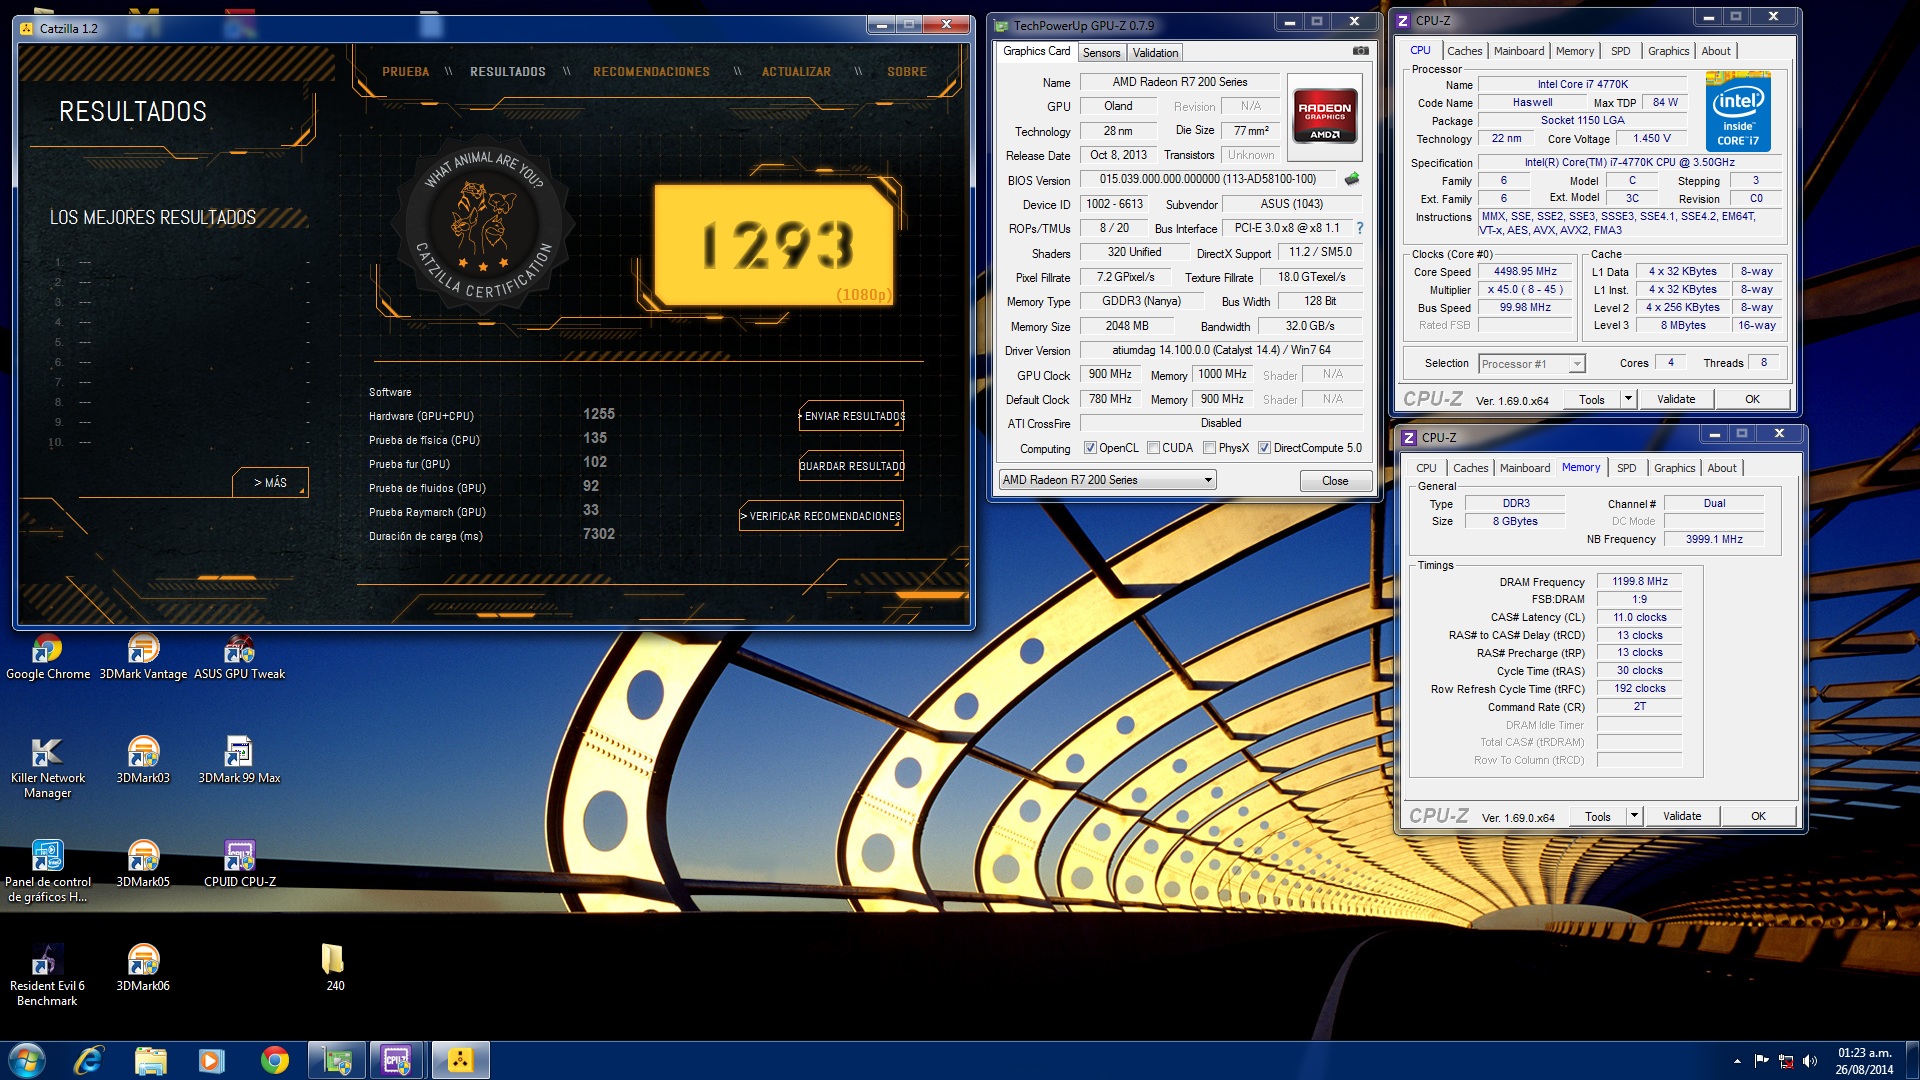The width and height of the screenshot is (1920, 1080).
Task: Click Close button in GPU-Z
Action: click(x=1335, y=481)
